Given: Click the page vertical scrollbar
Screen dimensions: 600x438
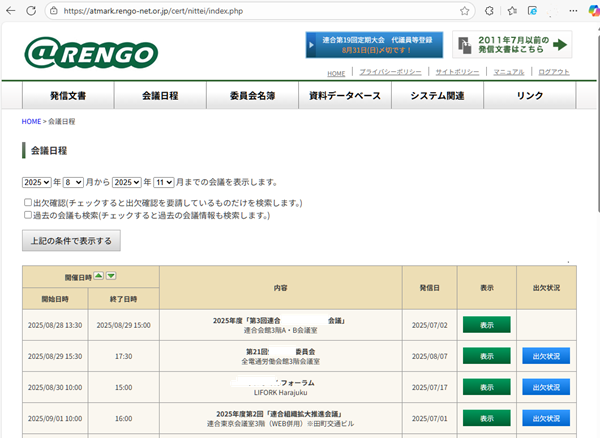Looking at the screenshot, I should point(598,122).
